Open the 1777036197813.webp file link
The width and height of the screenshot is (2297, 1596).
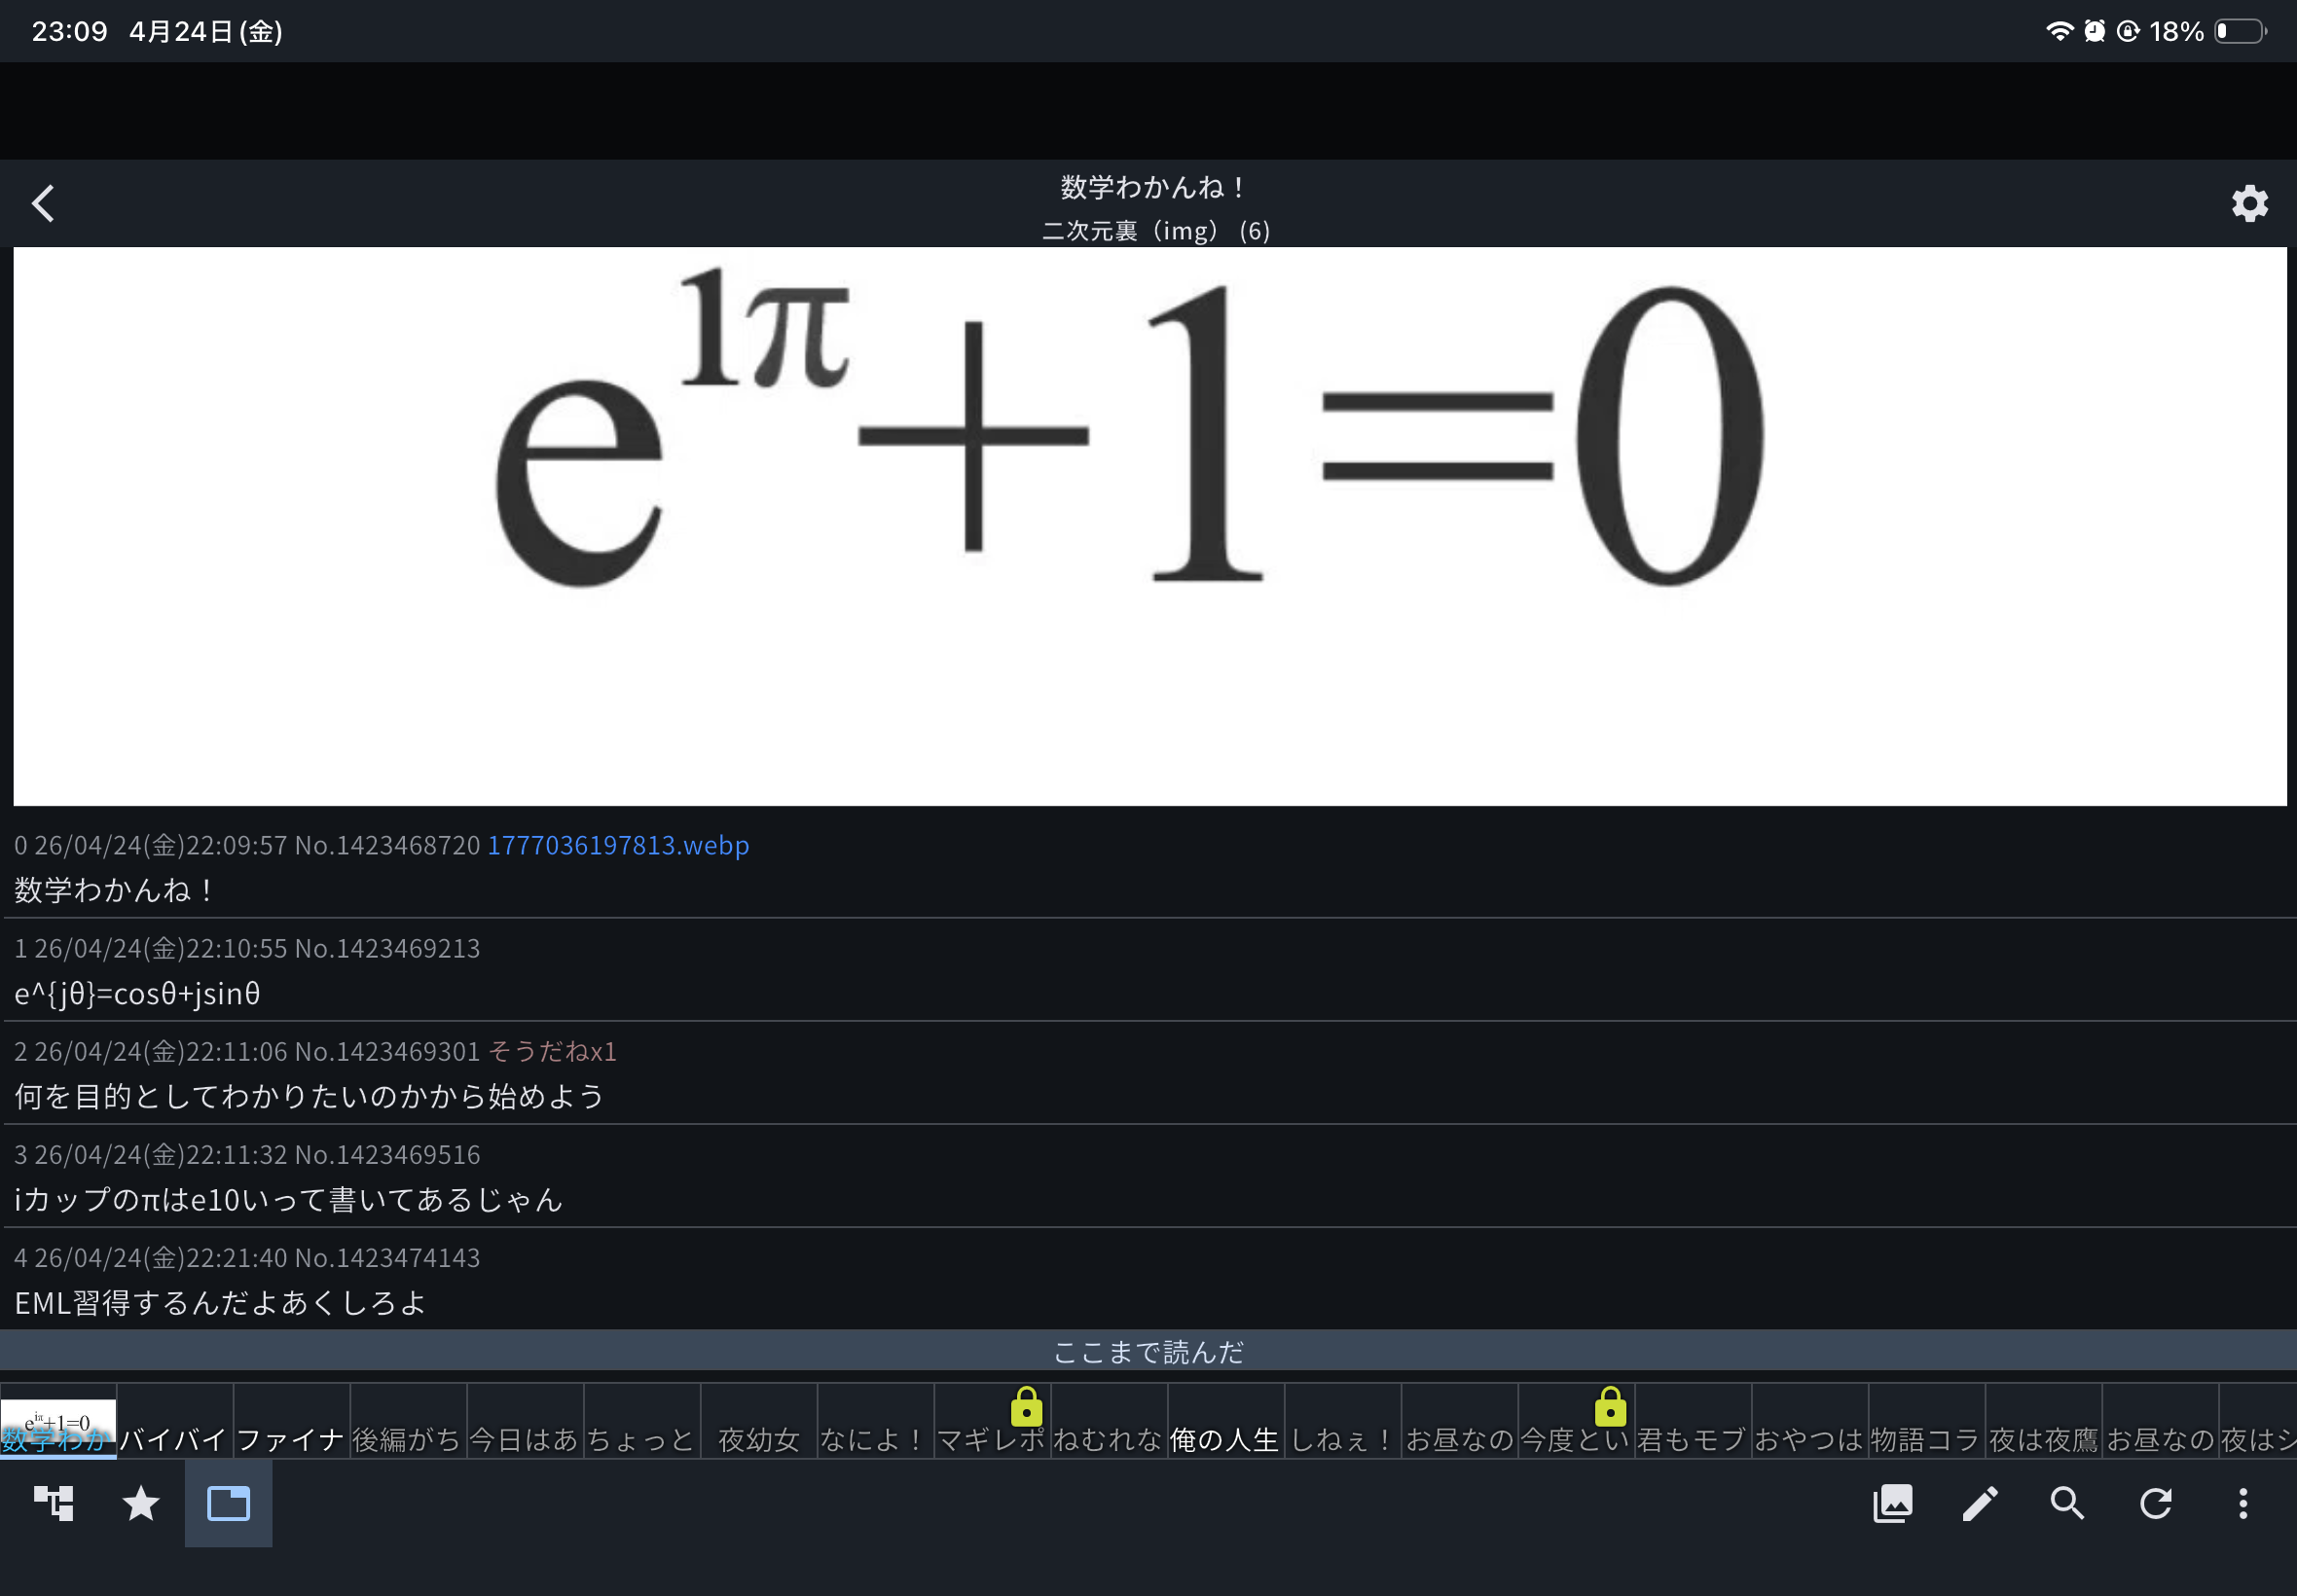pyautogui.click(x=617, y=845)
